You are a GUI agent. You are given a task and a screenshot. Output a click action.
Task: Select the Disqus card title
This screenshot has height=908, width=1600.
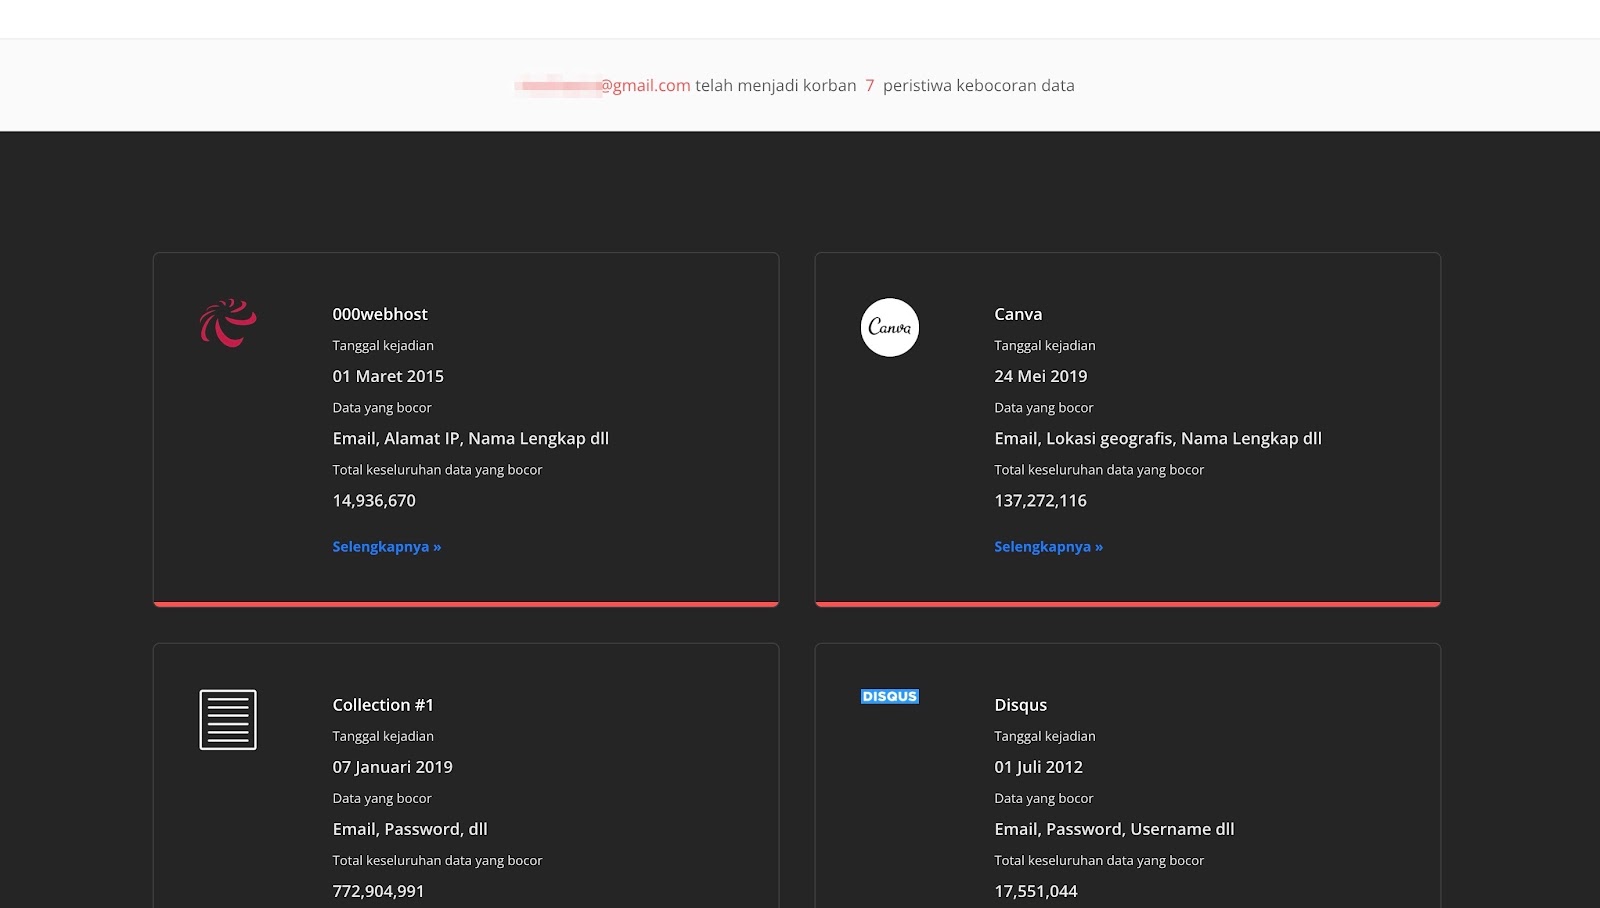pyautogui.click(x=1021, y=705)
